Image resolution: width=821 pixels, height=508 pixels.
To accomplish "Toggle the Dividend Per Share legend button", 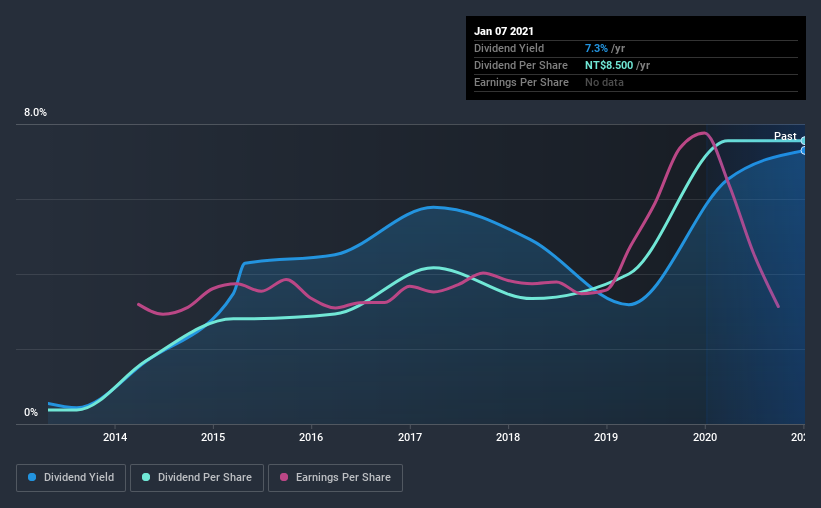I will pos(197,478).
